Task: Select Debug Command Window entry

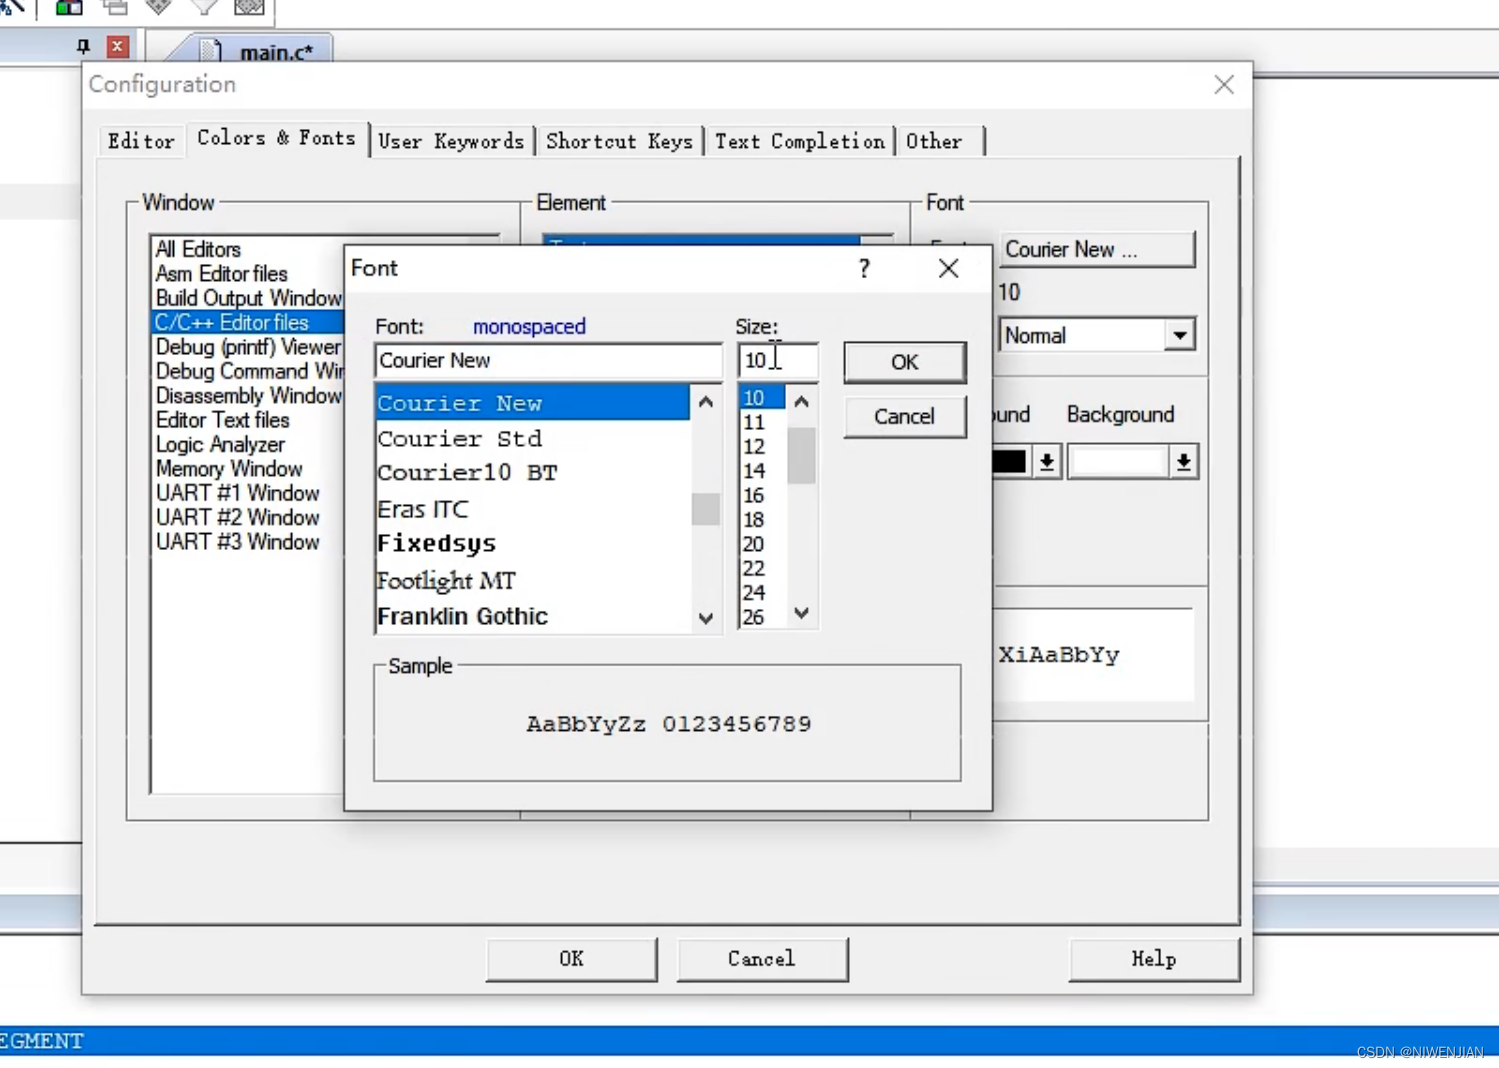Action: pyautogui.click(x=248, y=371)
